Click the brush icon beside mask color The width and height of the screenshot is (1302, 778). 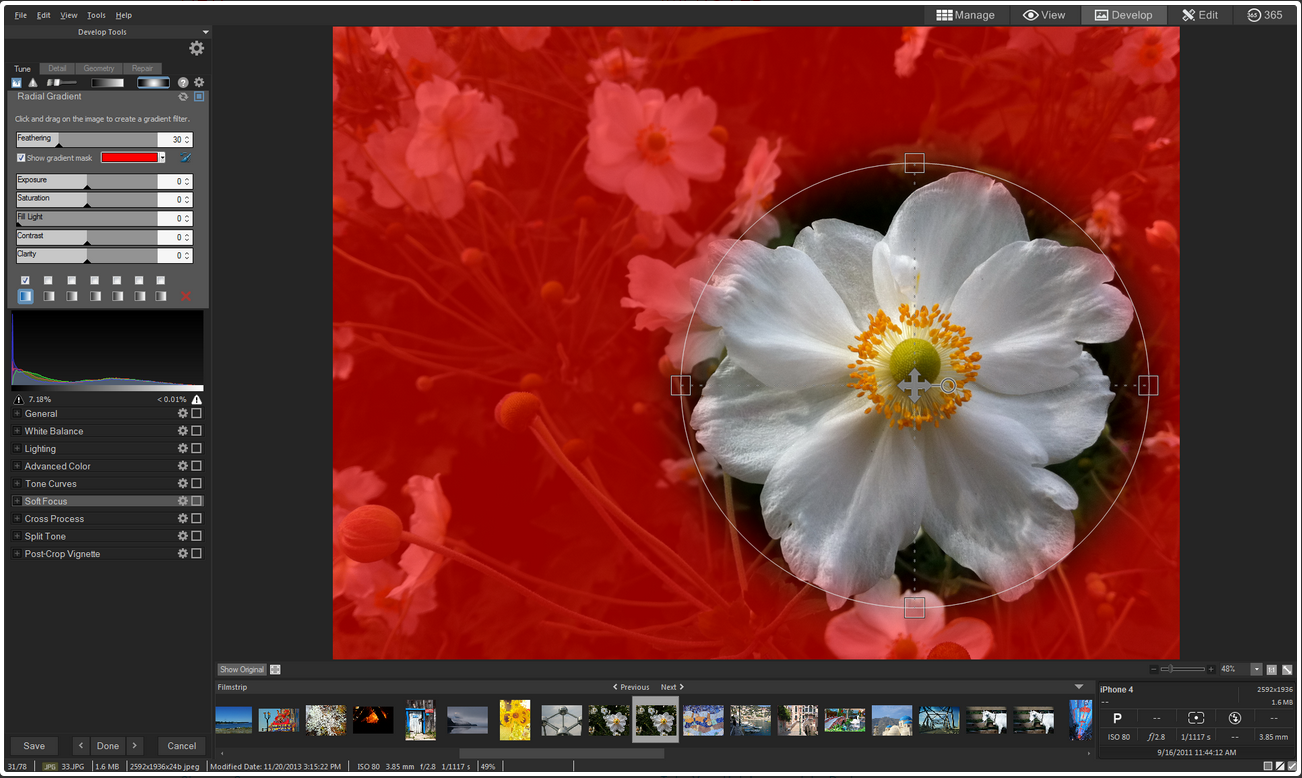(x=185, y=157)
